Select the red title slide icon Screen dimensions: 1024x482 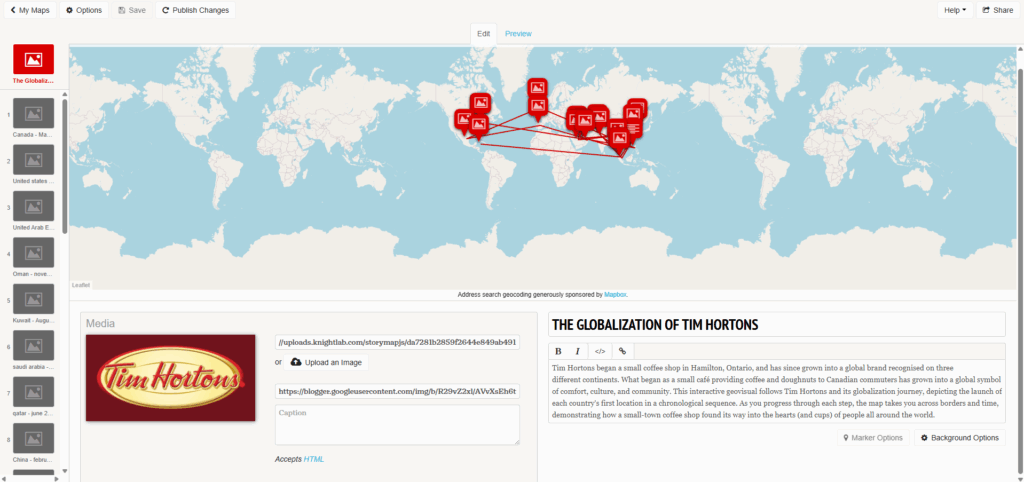(x=33, y=59)
